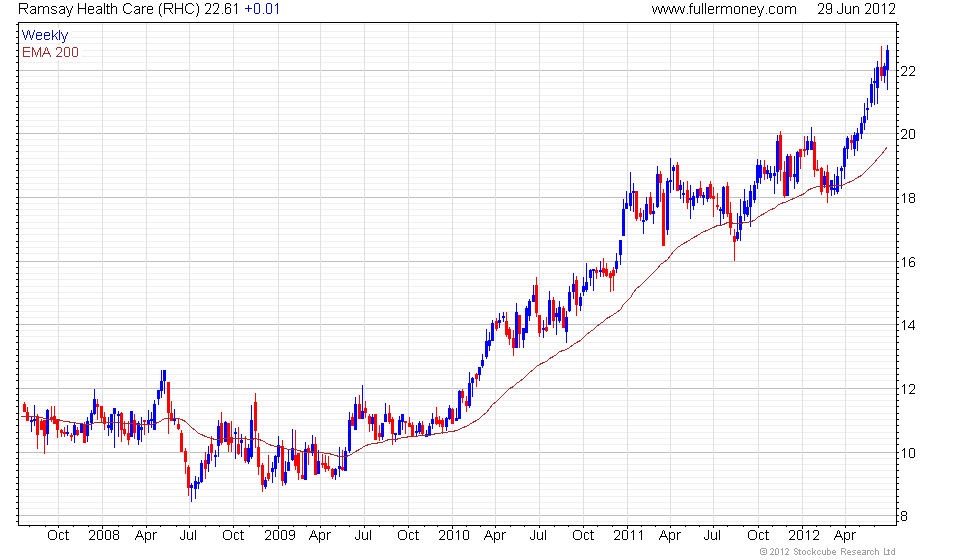Screen dimensions: 980x560
Task: Click the price change value +0.01
Action: pos(262,9)
